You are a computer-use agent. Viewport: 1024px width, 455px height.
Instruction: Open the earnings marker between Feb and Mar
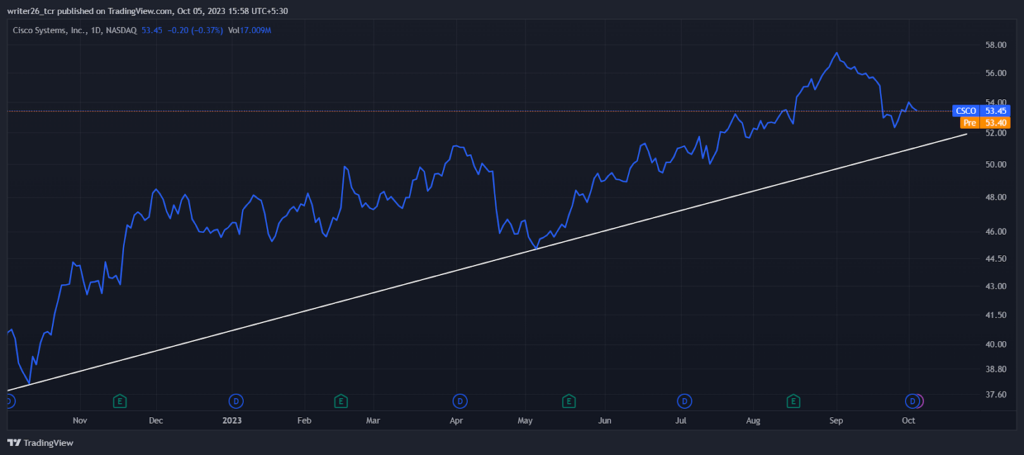click(340, 400)
